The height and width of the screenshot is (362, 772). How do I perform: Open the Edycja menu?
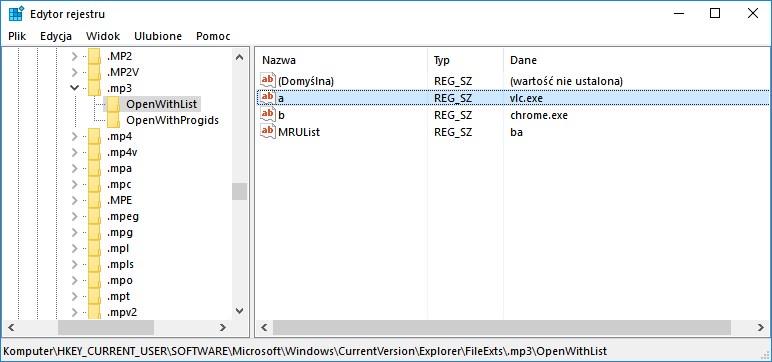[x=56, y=36]
